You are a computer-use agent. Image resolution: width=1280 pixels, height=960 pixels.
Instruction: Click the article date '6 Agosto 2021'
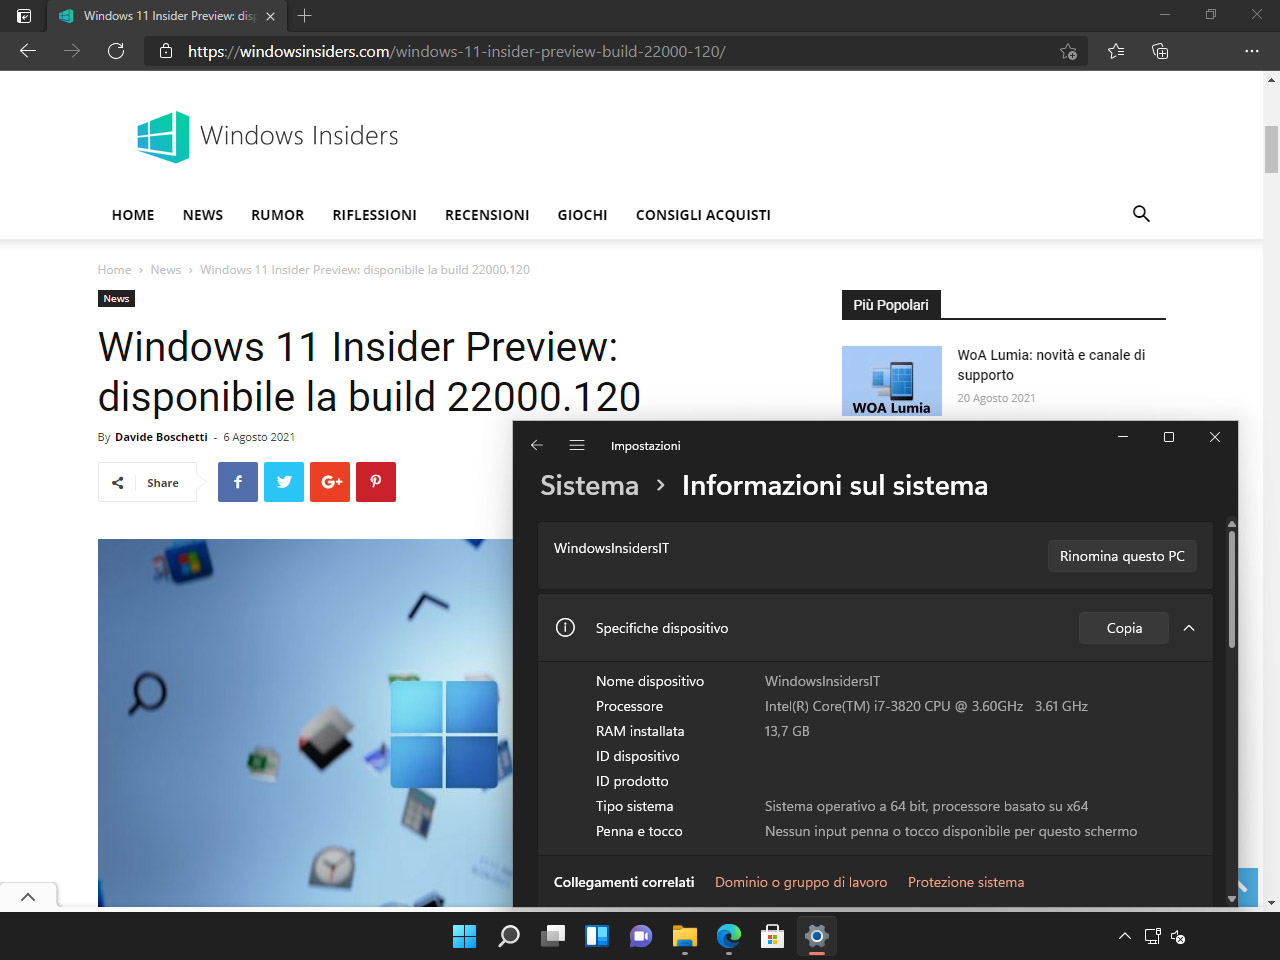click(x=259, y=437)
